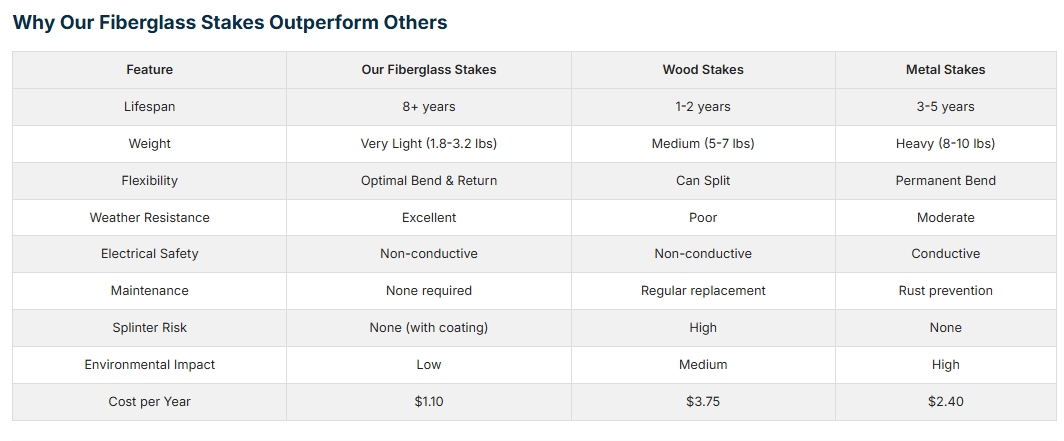Click the Permanent Bend cell
This screenshot has height=441, width=1064.
point(945,181)
